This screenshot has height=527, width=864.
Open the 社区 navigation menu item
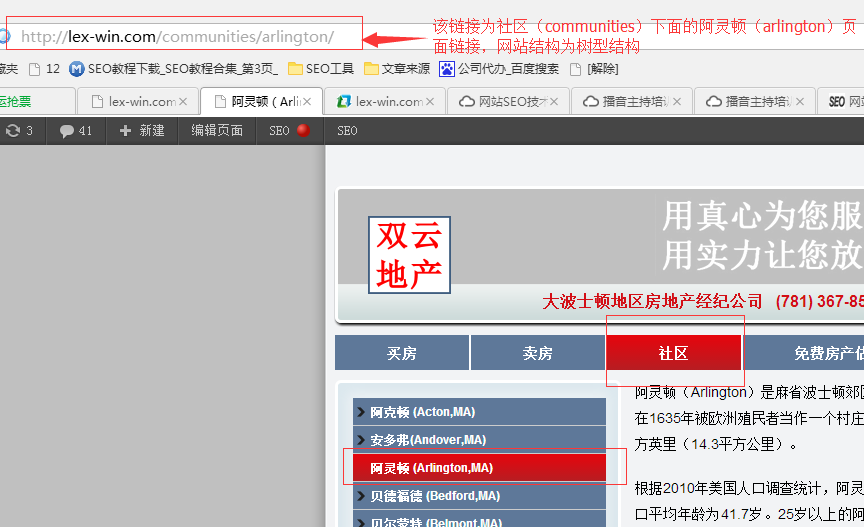[x=673, y=353]
